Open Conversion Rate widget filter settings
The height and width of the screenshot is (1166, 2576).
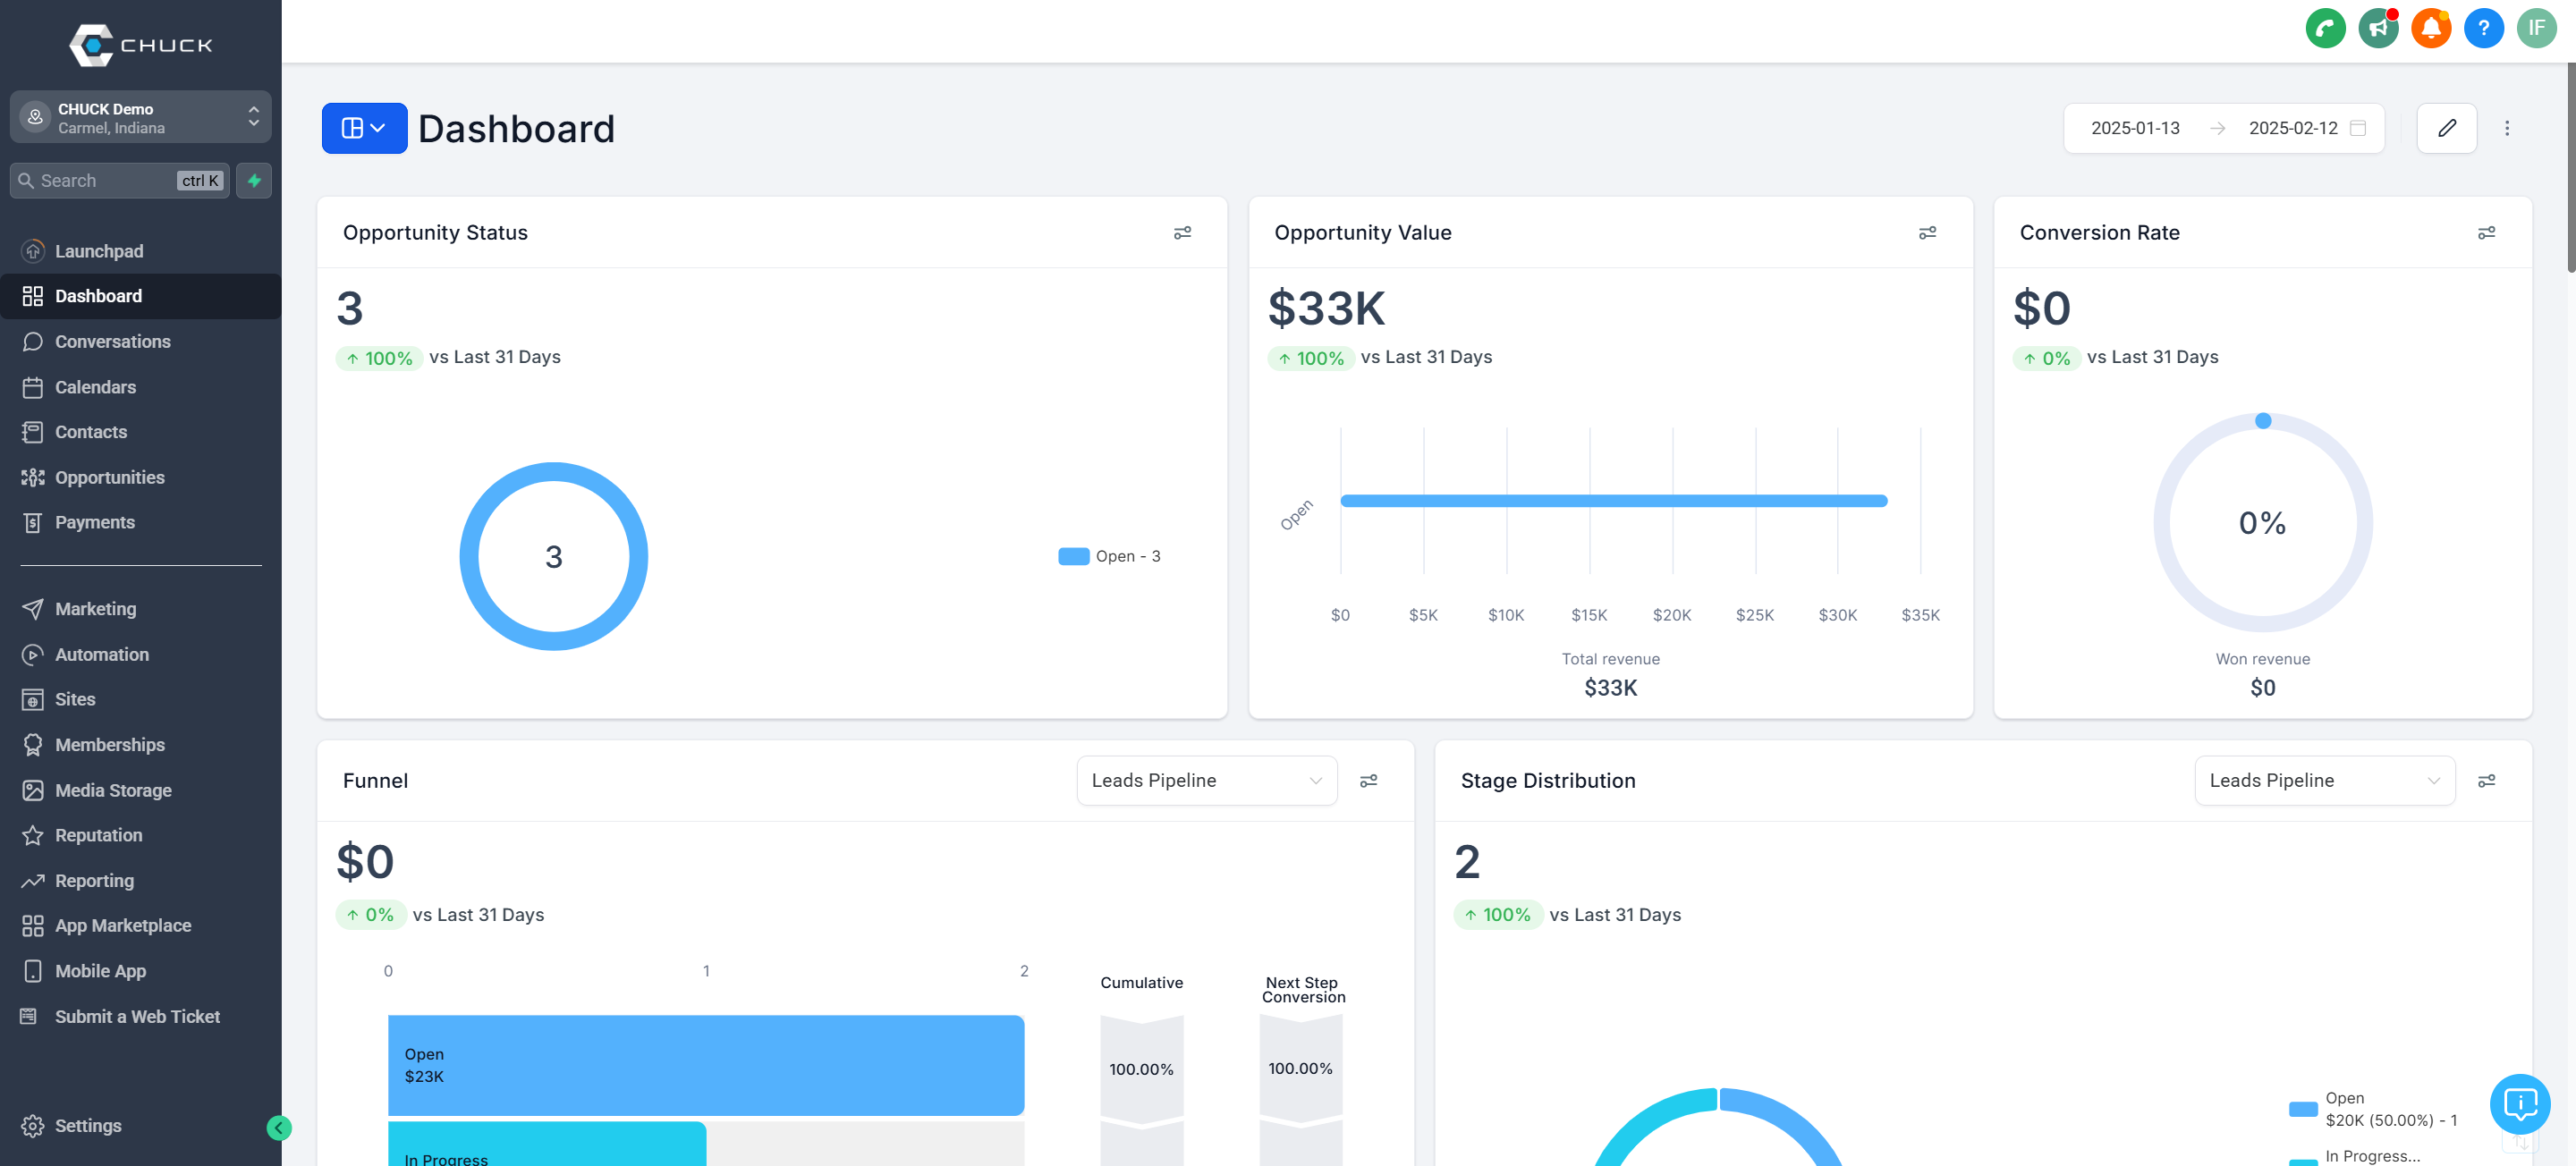pyautogui.click(x=2486, y=233)
